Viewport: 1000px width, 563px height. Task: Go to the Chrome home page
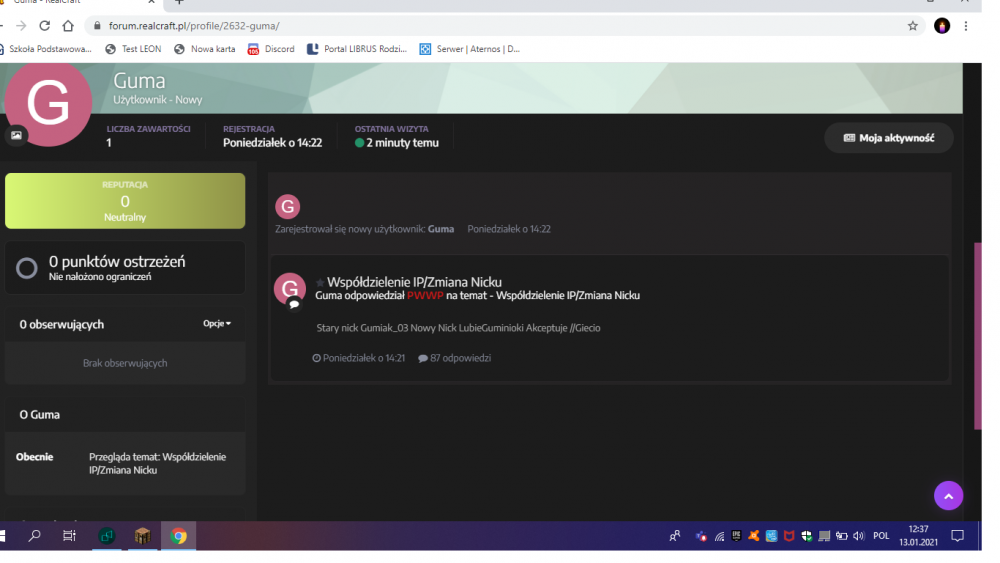[68, 26]
